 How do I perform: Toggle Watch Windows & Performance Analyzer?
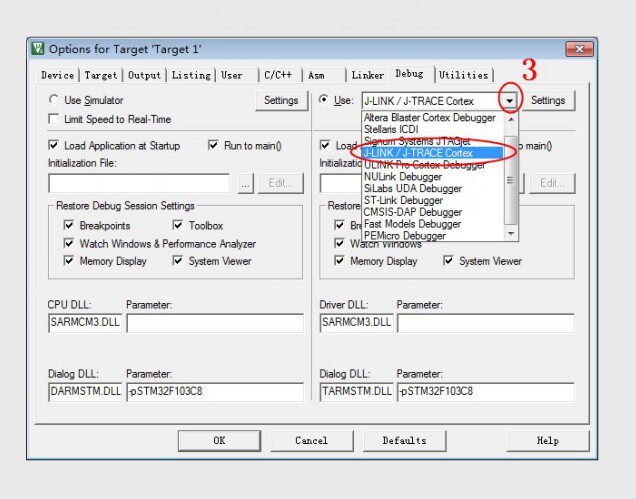69,243
